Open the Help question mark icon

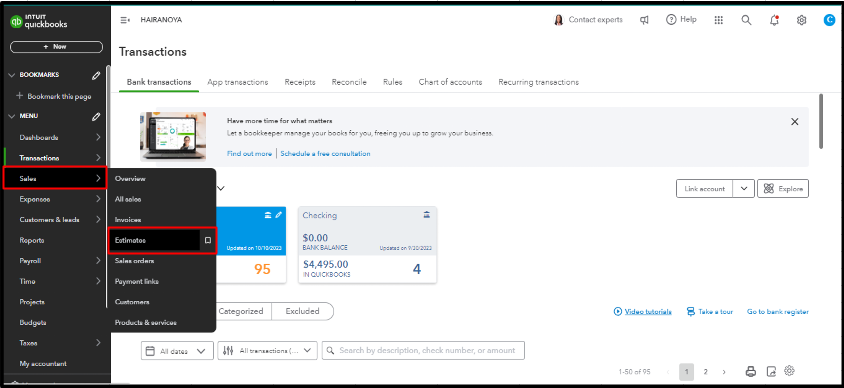pyautogui.click(x=671, y=20)
